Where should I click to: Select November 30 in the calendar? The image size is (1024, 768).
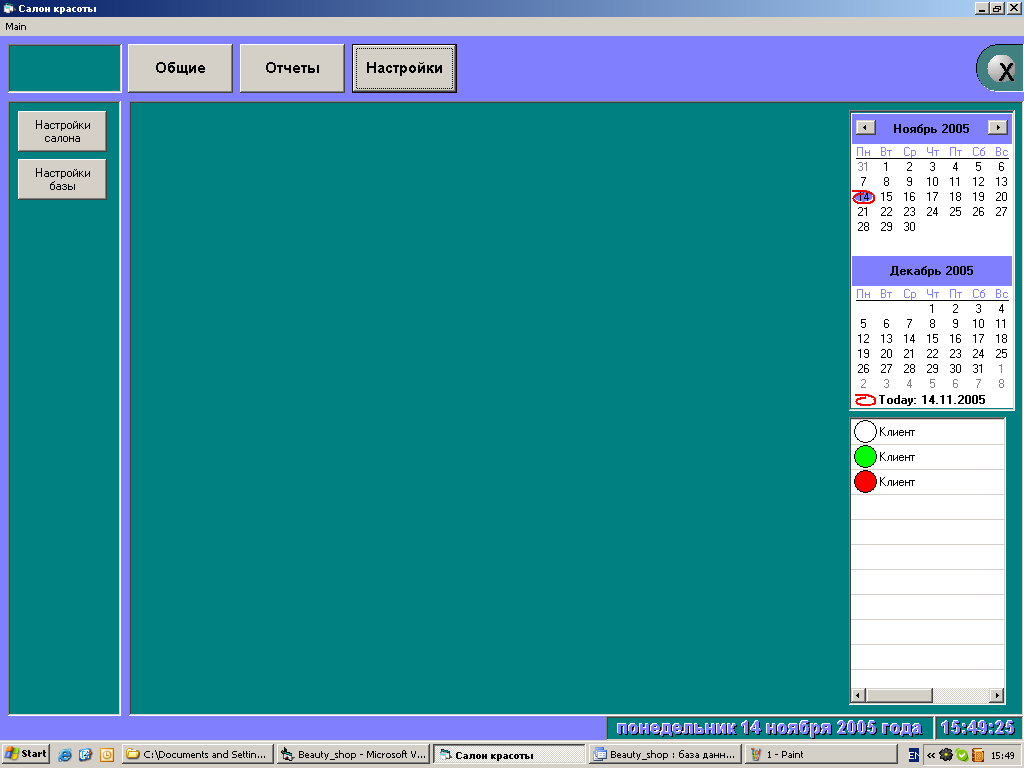tap(909, 227)
